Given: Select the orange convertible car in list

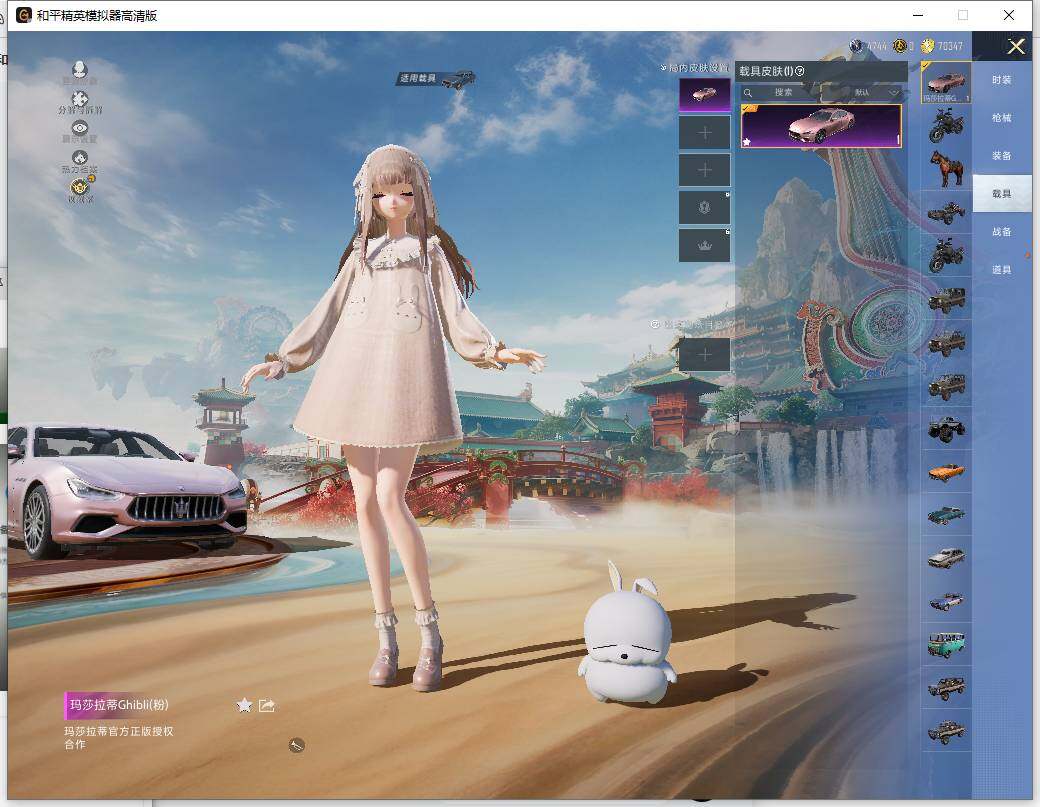Looking at the screenshot, I should [945, 471].
